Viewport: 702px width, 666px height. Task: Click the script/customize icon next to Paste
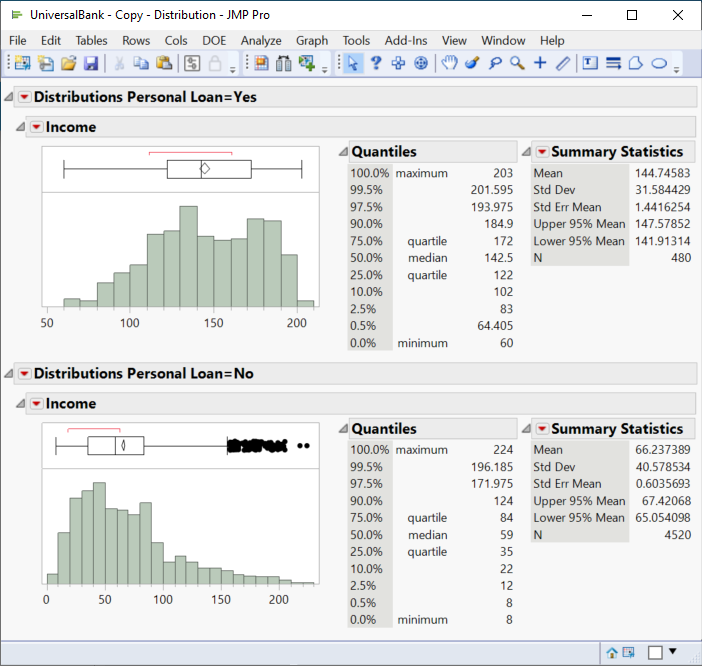(192, 63)
